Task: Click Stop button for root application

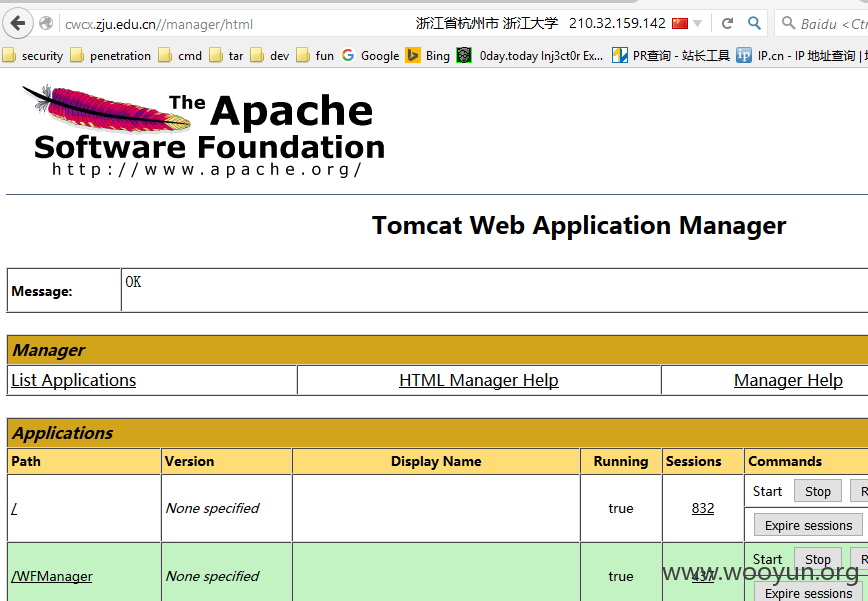Action: [x=818, y=491]
